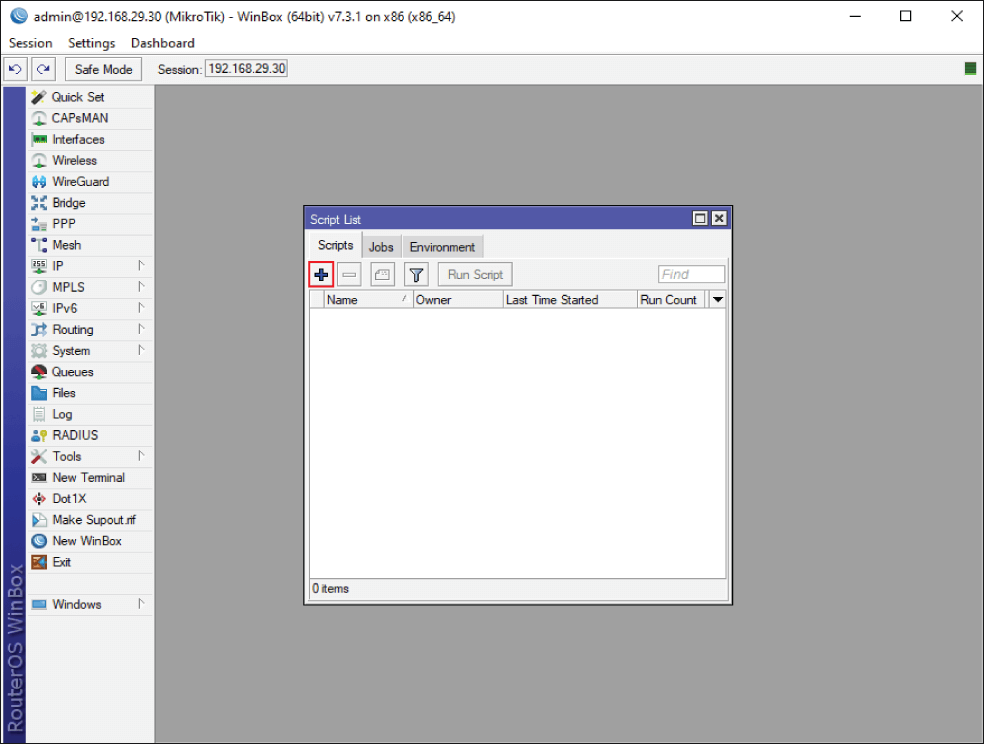Open the column dropdown arrow in Script List
Viewport: 984px width, 744px height.
717,300
